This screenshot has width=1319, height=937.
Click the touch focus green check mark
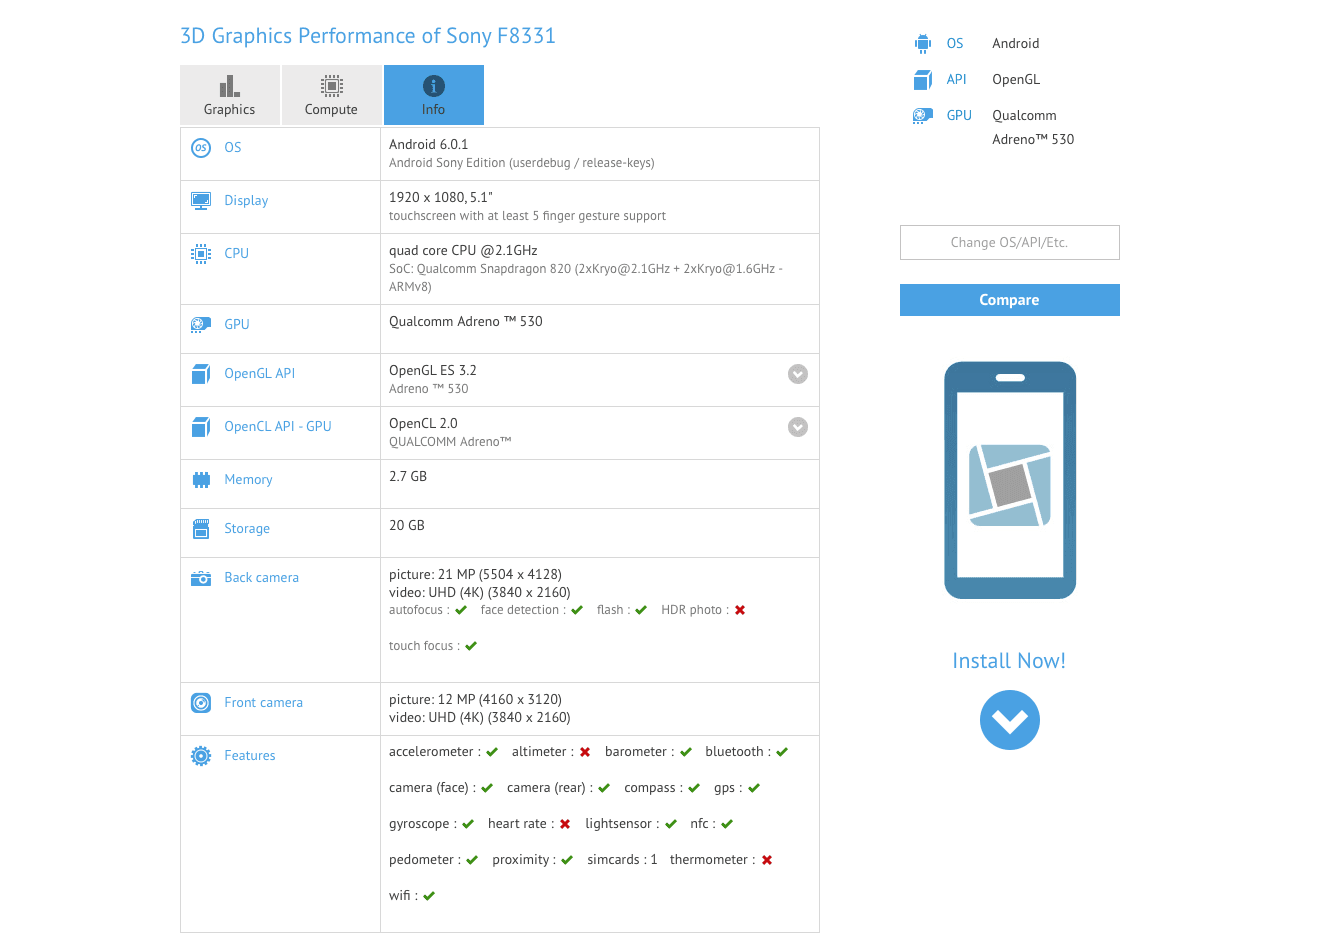(471, 646)
